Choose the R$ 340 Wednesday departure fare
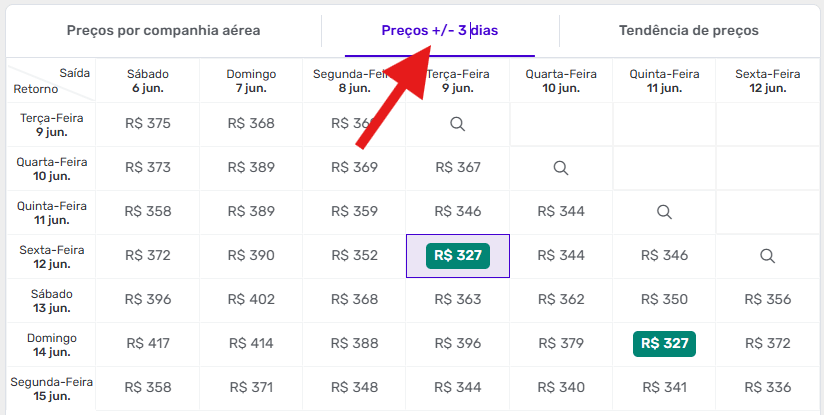Screen dimensions: 824x415 [x=561, y=387]
